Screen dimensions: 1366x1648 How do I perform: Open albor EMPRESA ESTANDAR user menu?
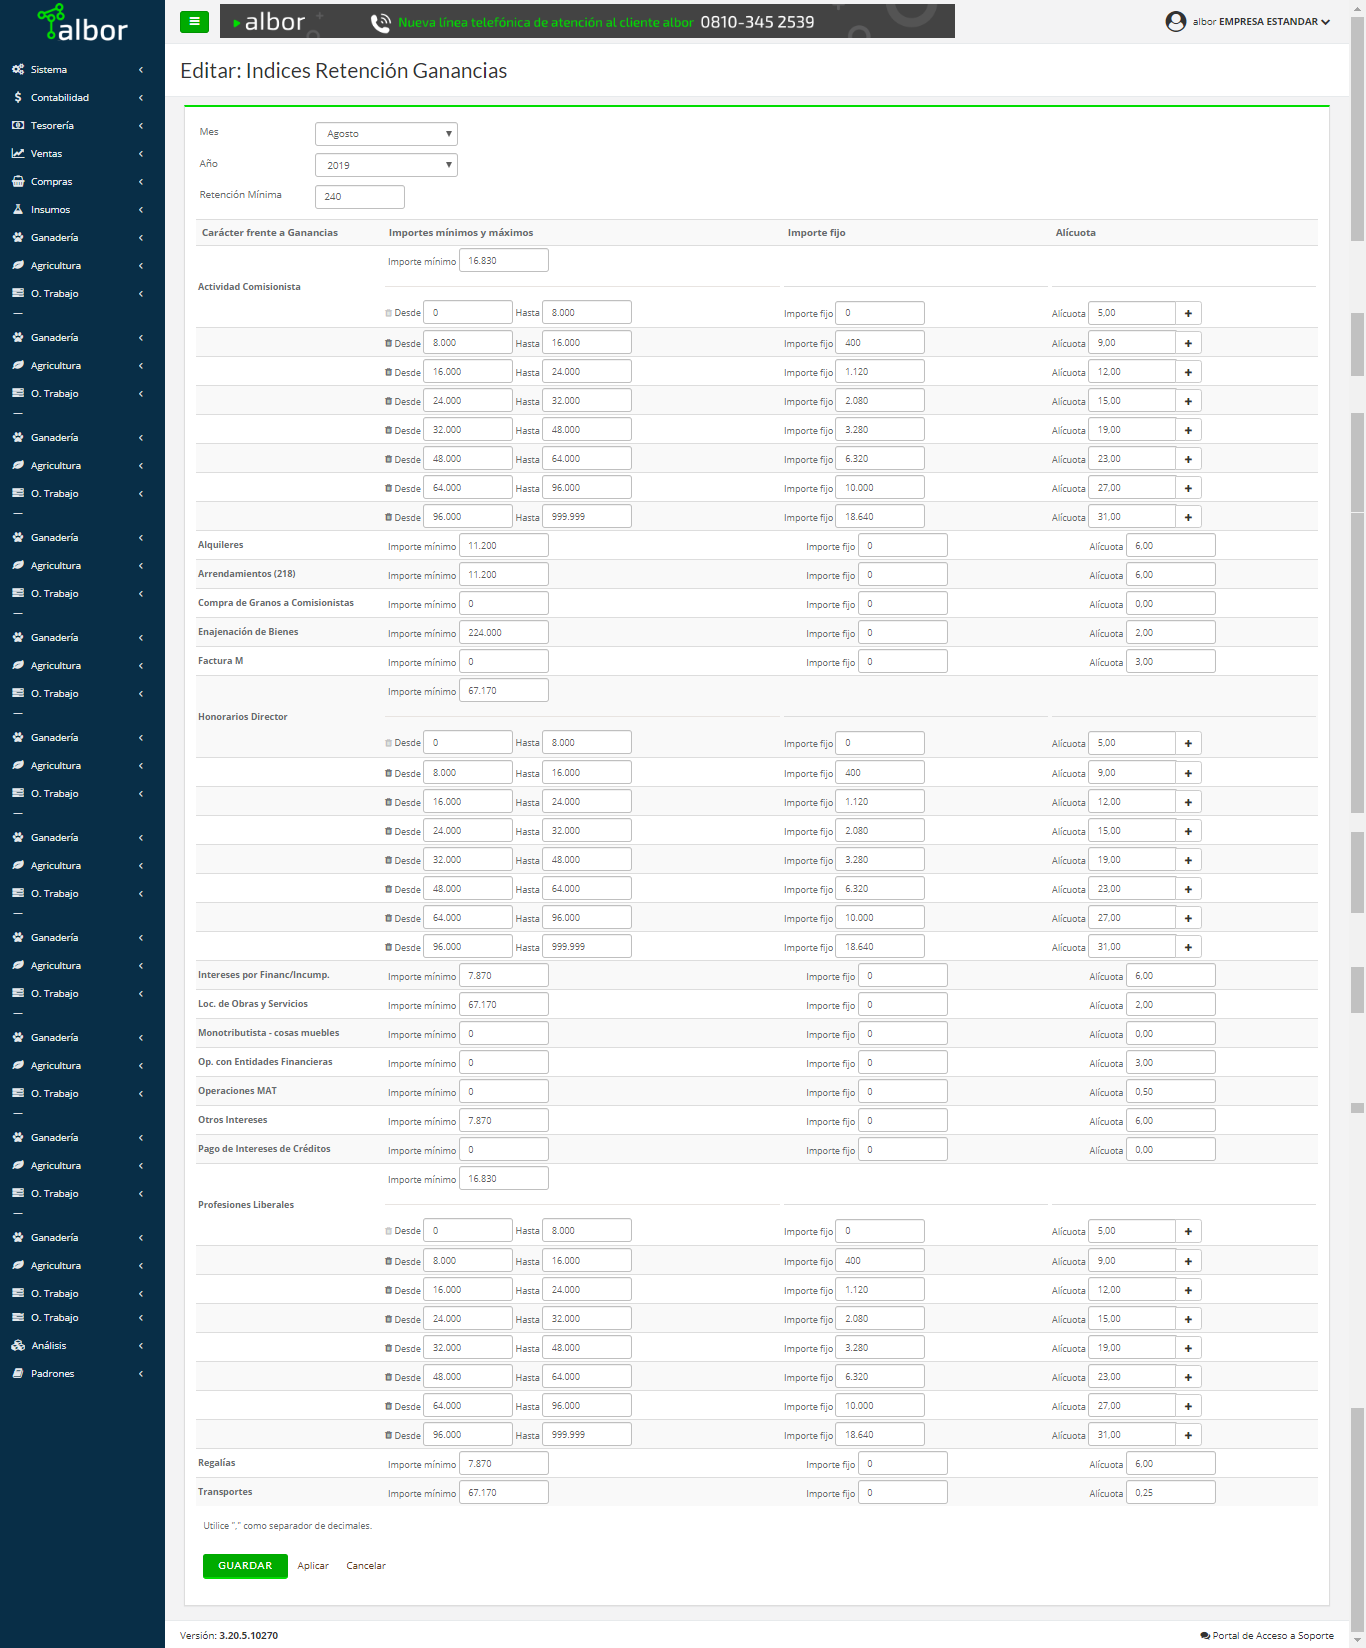pos(1248,21)
